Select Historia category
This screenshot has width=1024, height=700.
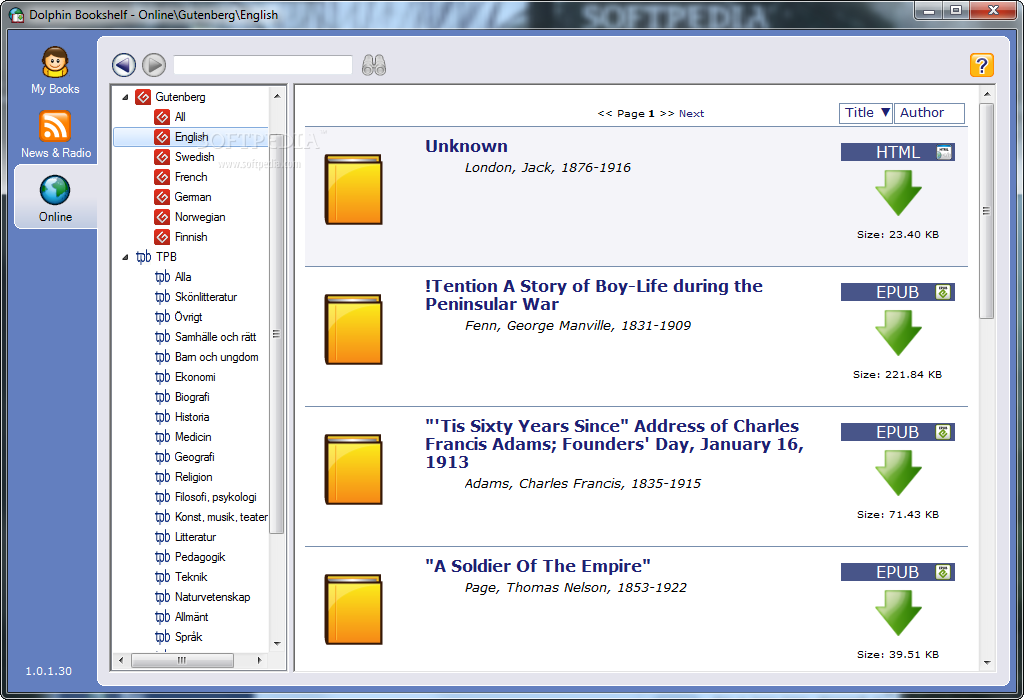click(192, 417)
